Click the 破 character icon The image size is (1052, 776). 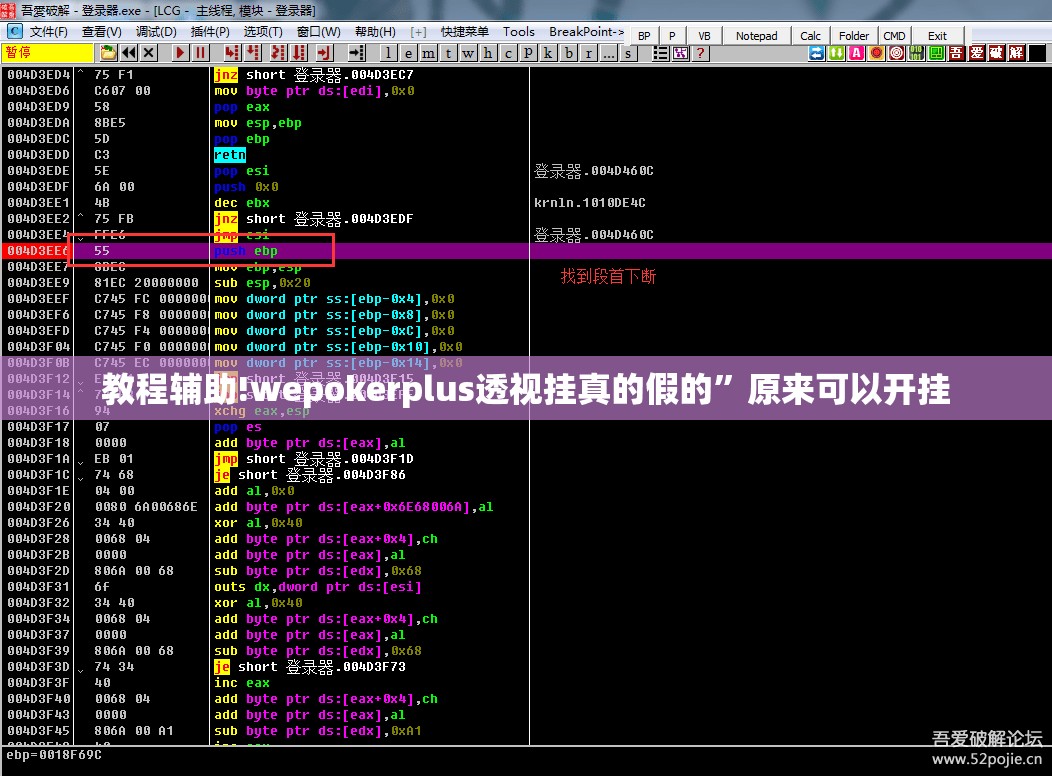(997, 53)
